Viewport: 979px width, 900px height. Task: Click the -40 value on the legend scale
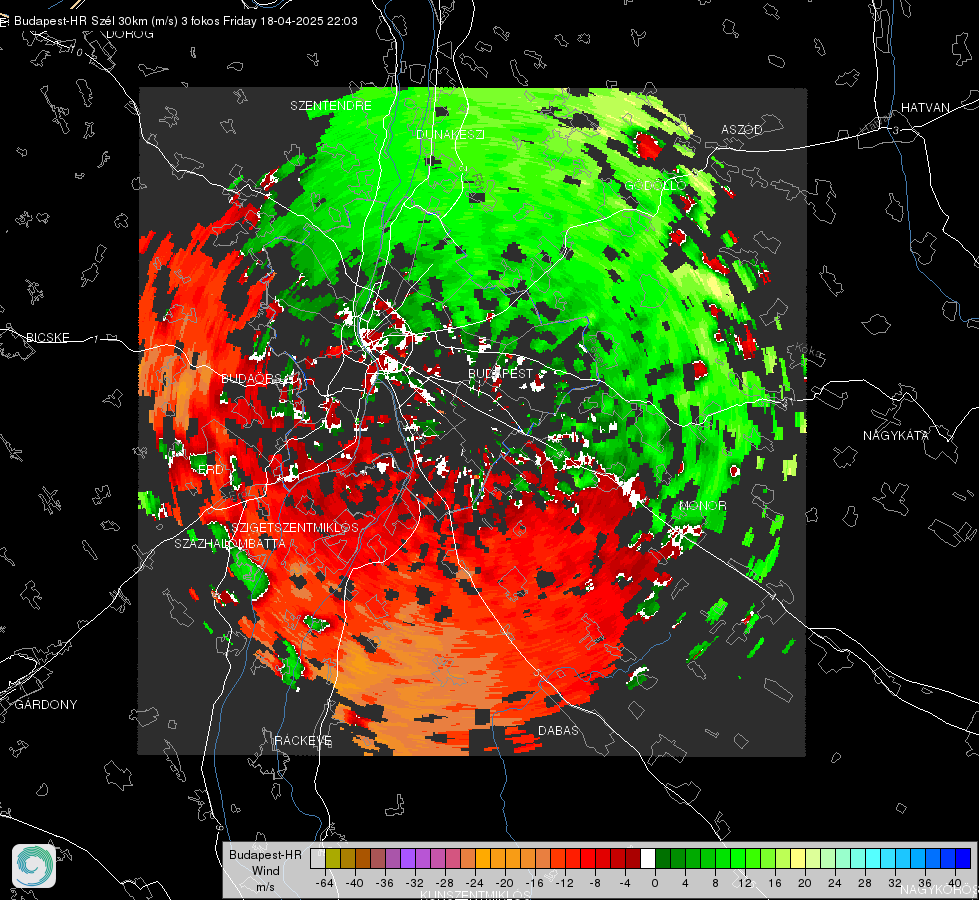(x=354, y=883)
